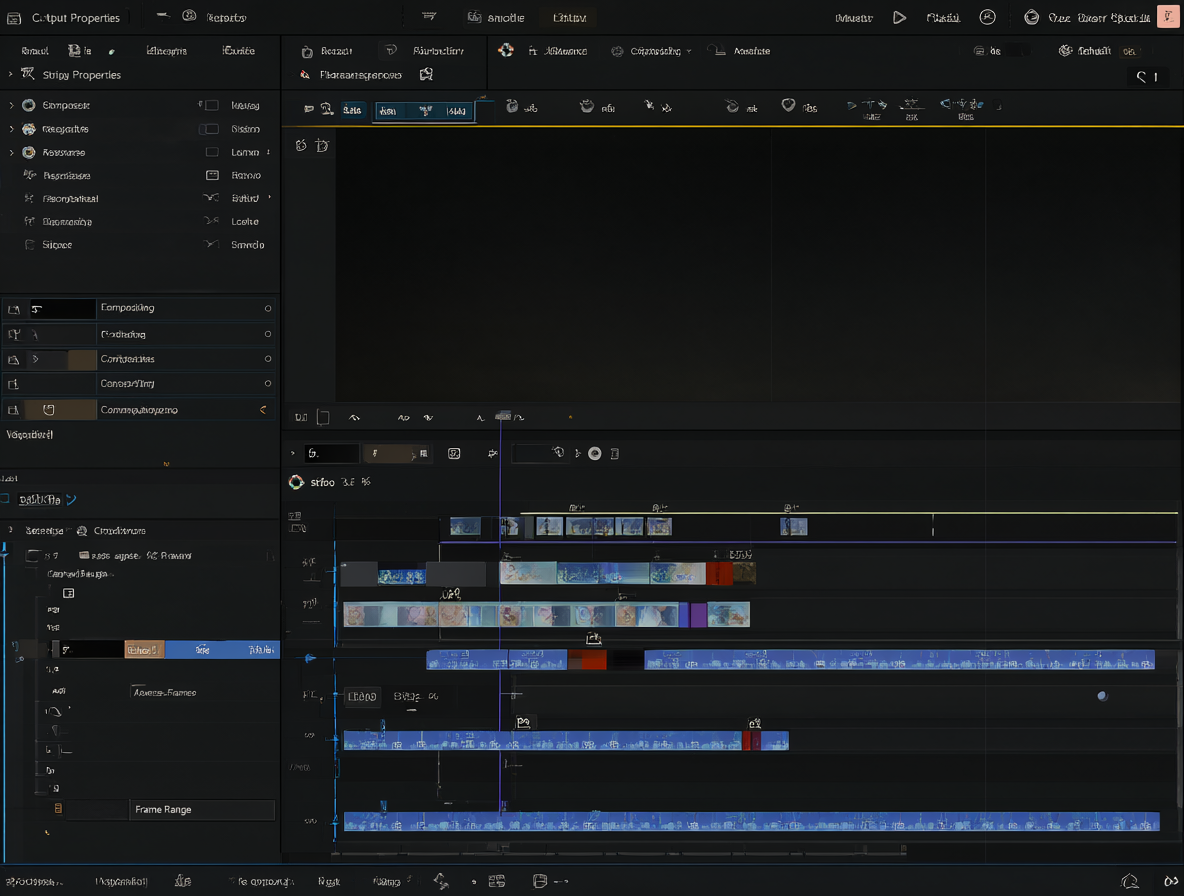Image resolution: width=1184 pixels, height=896 pixels.
Task: Toggle the empty checkbox in the third properties row
Action: pyautogui.click(x=212, y=152)
